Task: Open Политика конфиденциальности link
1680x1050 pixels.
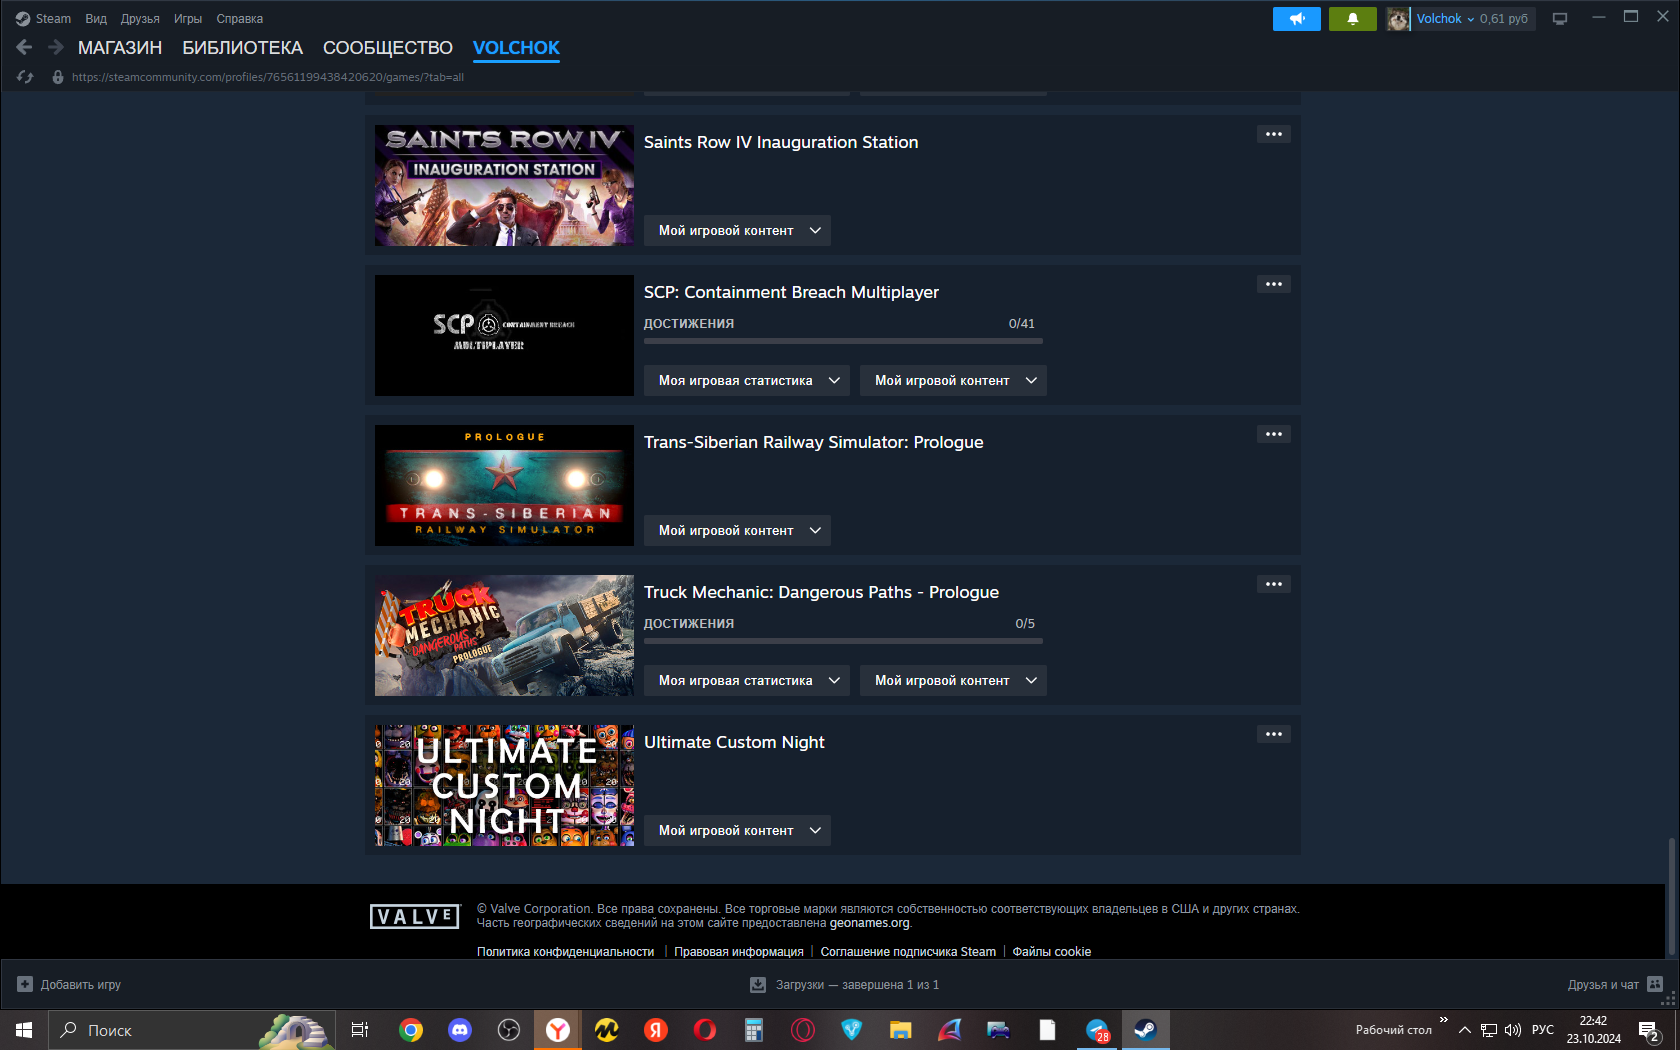Action: click(565, 952)
